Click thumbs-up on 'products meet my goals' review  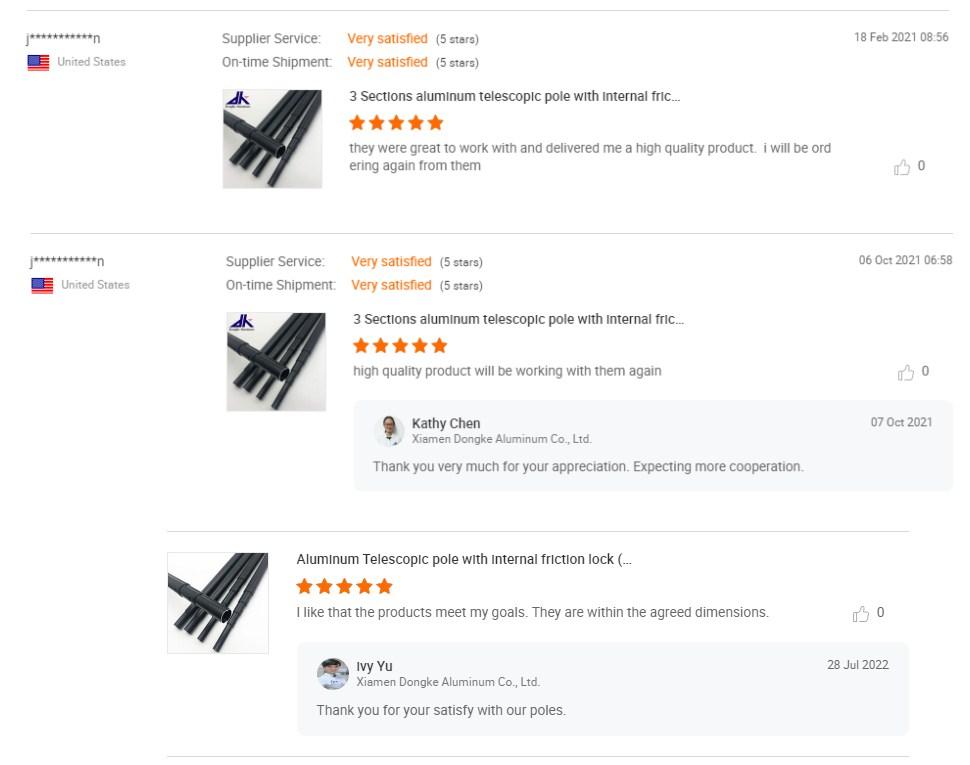tap(861, 613)
